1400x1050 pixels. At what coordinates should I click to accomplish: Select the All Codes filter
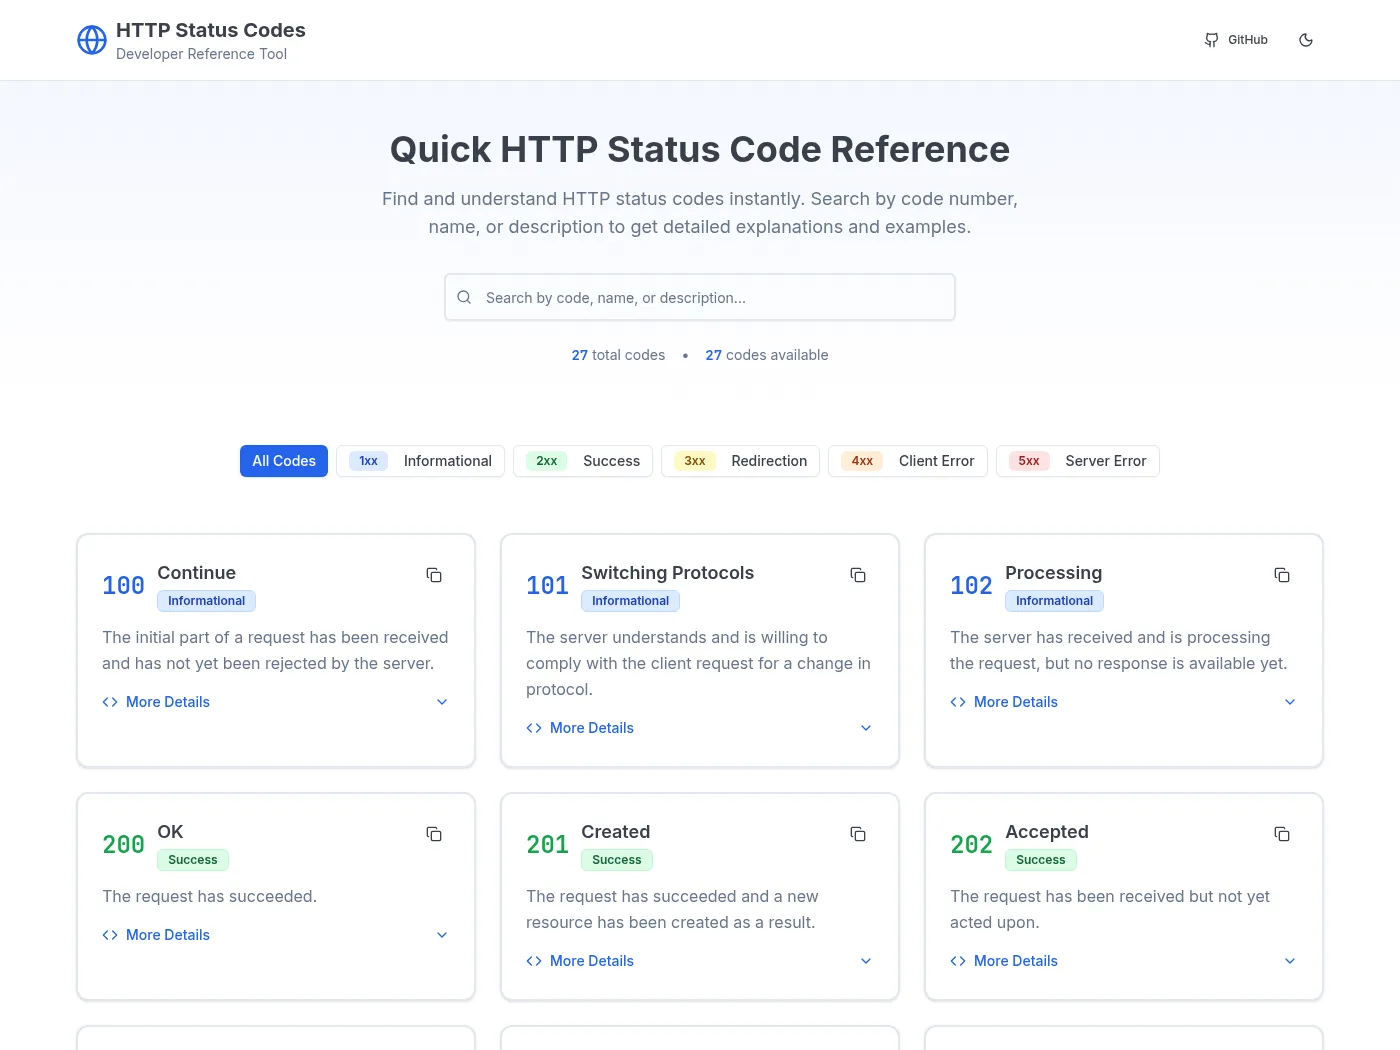pyautogui.click(x=284, y=461)
